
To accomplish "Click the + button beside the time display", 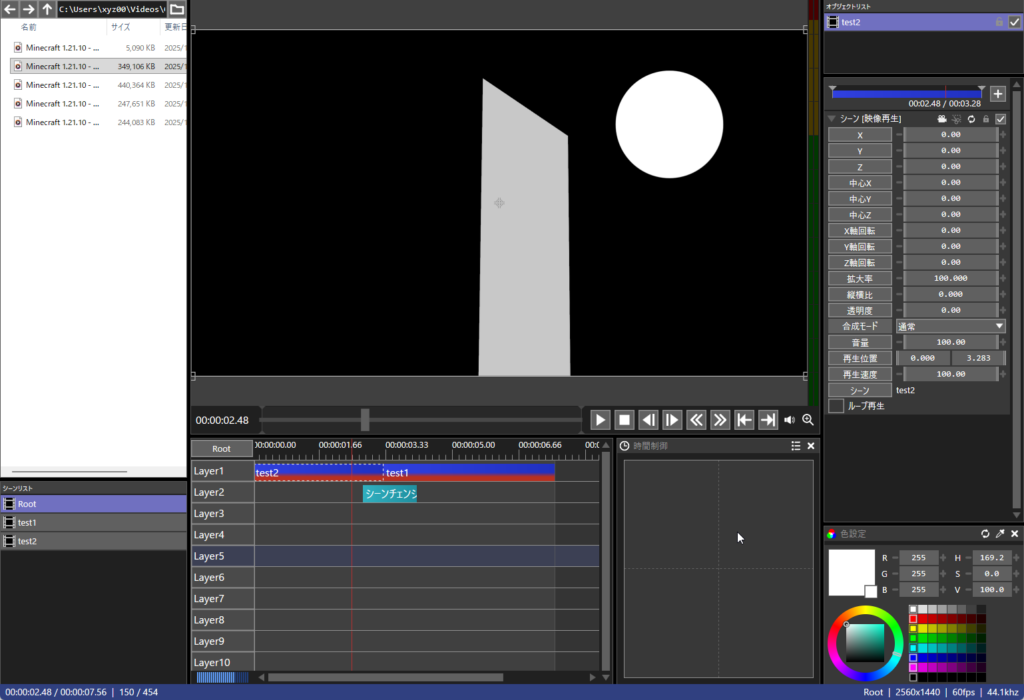I will tap(997, 93).
